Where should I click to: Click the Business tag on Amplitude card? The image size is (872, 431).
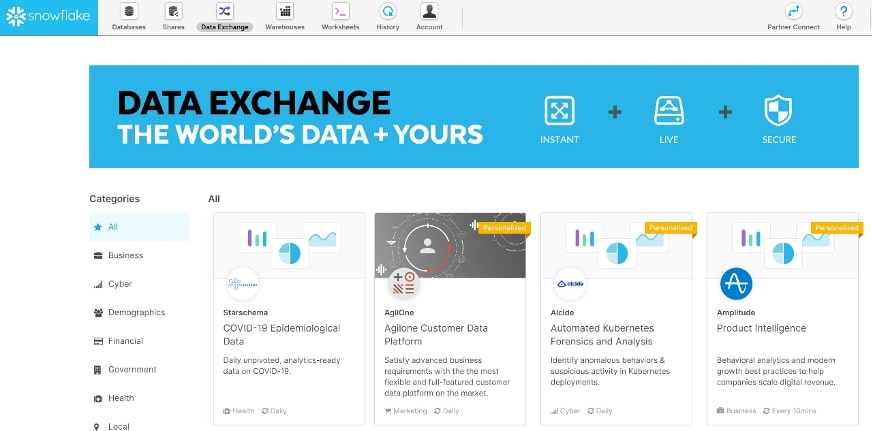736,411
